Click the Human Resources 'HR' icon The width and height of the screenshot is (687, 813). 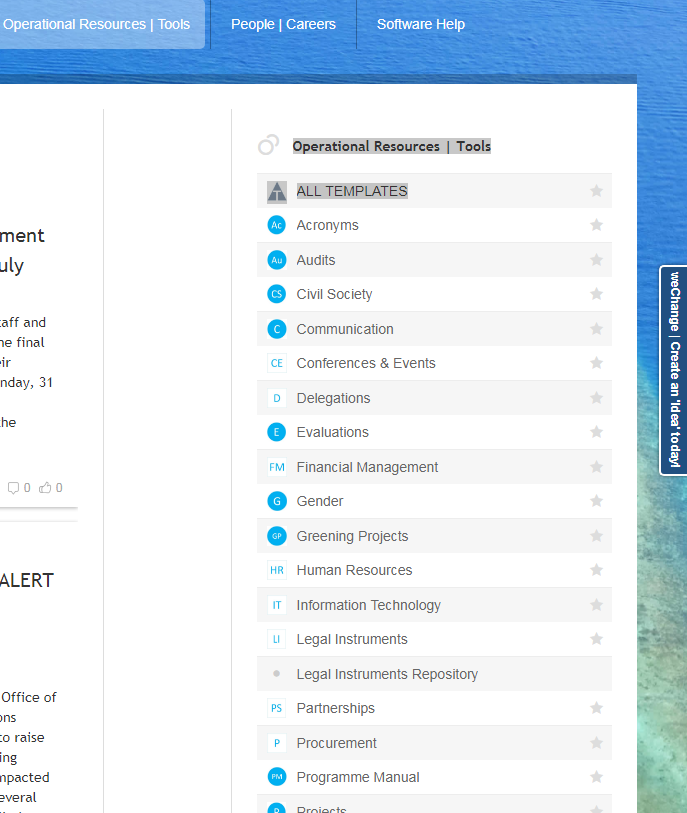[x=277, y=570]
